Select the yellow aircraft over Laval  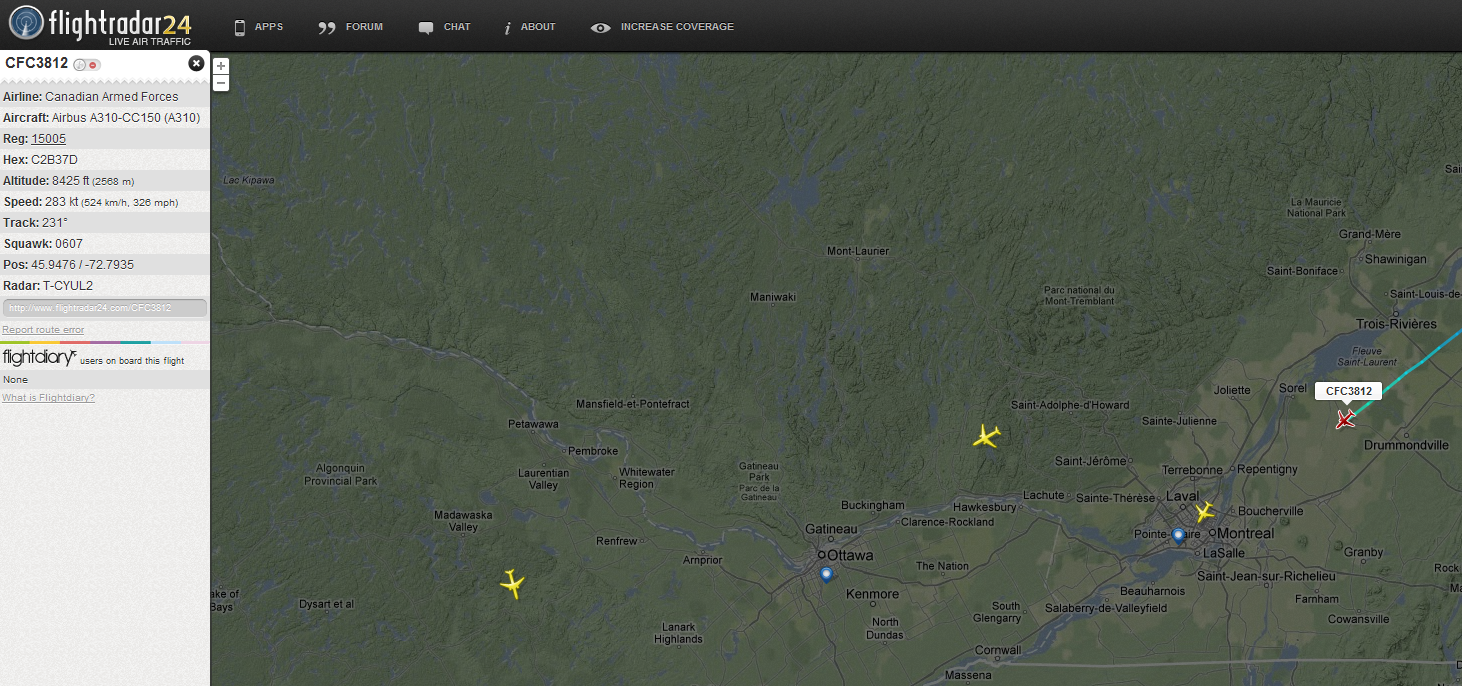pos(1204,512)
